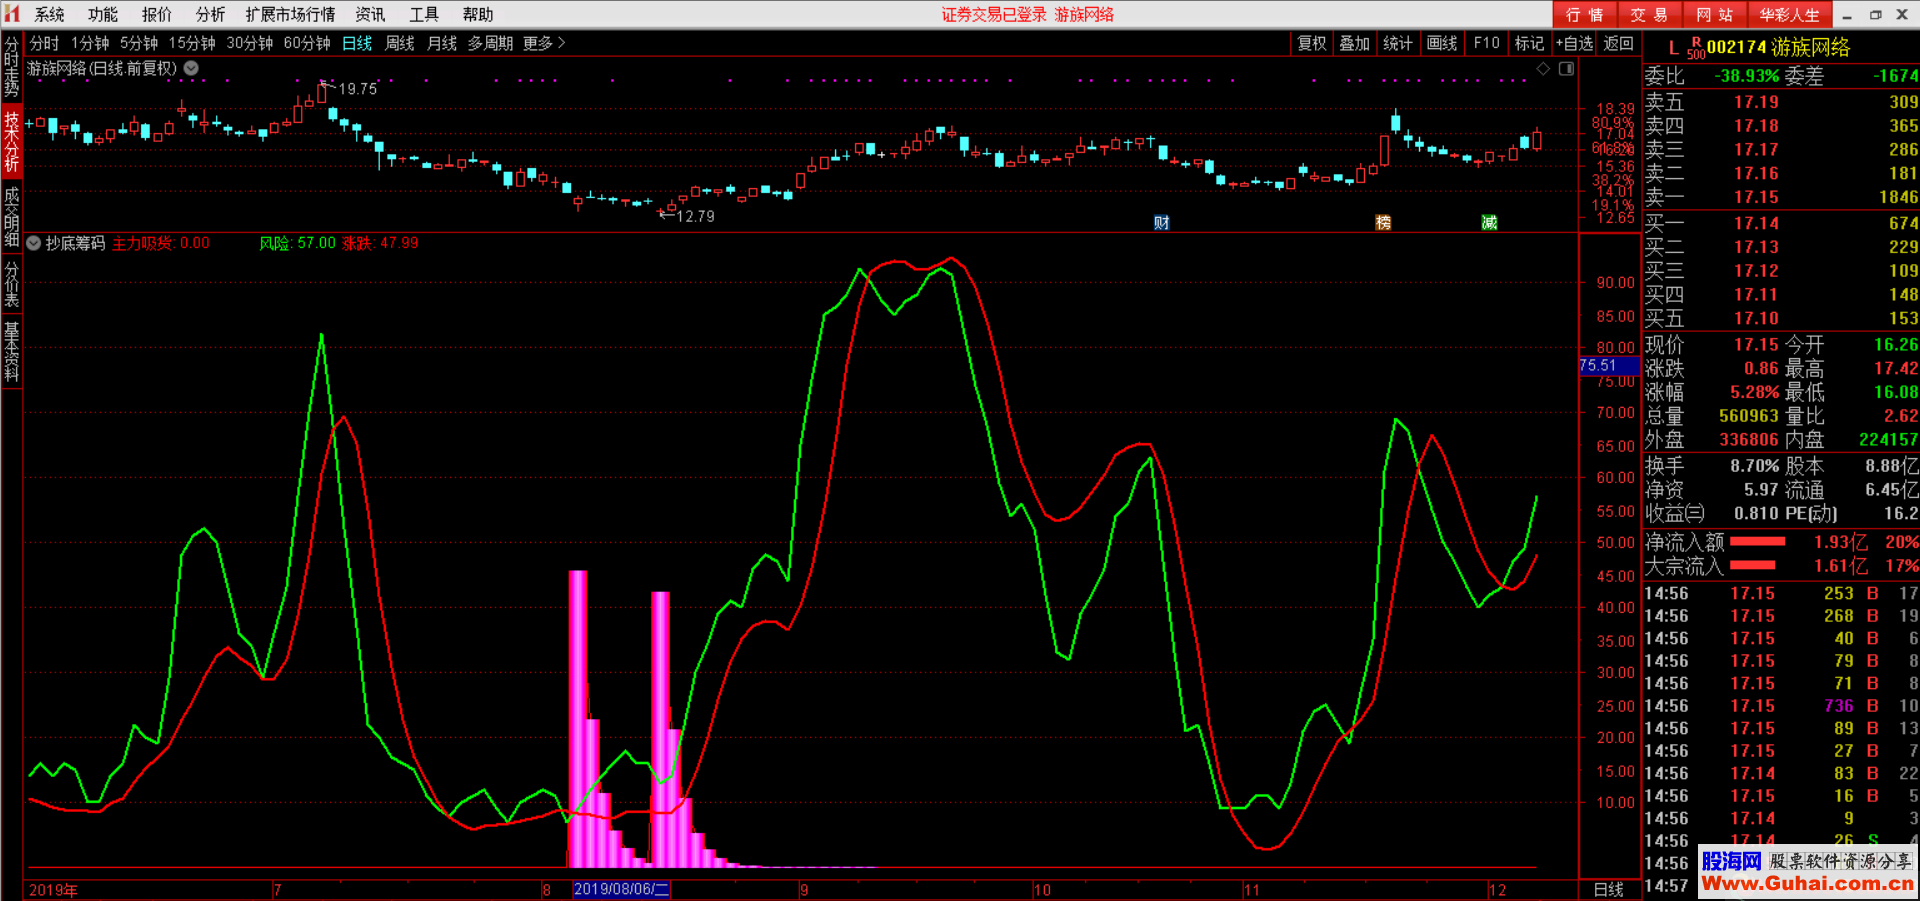This screenshot has width=1920, height=901.
Task: Select the 多周期 multi-period view
Action: point(490,43)
